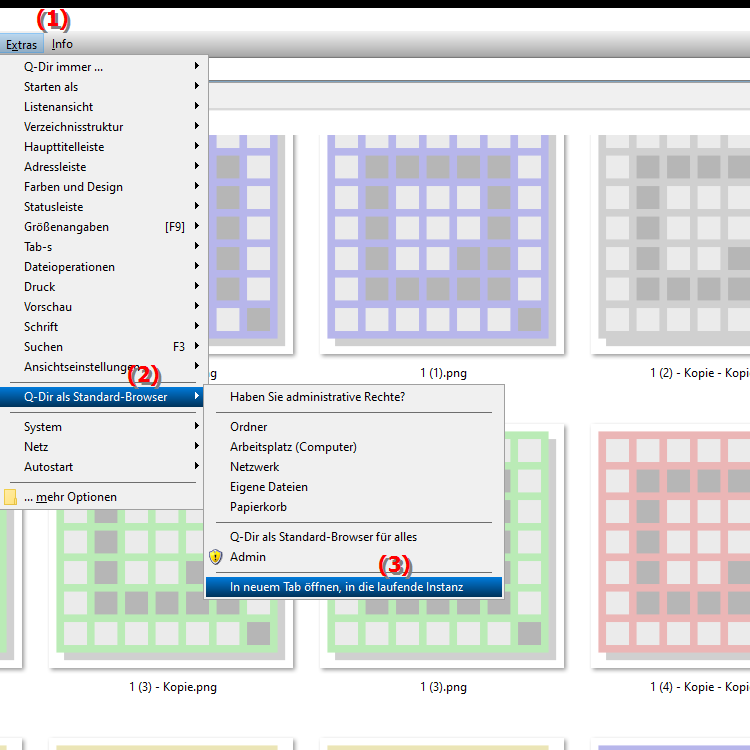The image size is (750, 750).
Task: Select the Druck menu entry
Action: click(104, 287)
